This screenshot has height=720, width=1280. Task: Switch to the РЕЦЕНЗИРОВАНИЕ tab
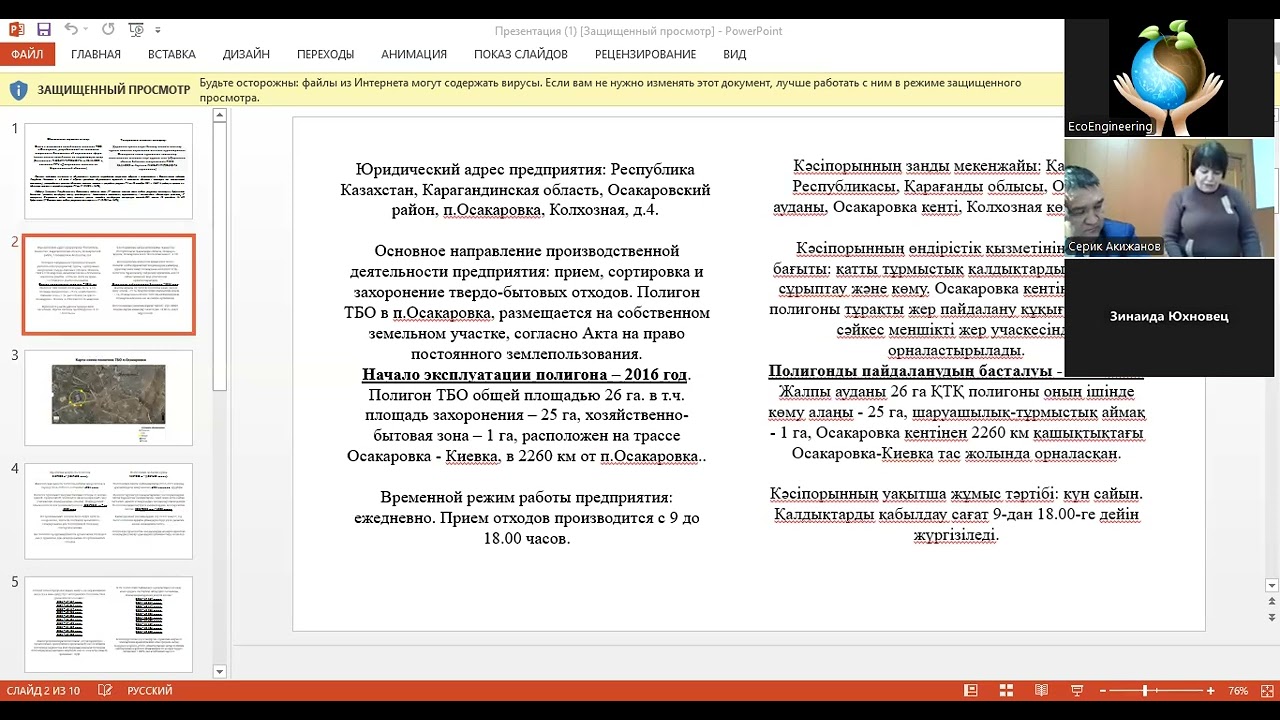coord(645,54)
